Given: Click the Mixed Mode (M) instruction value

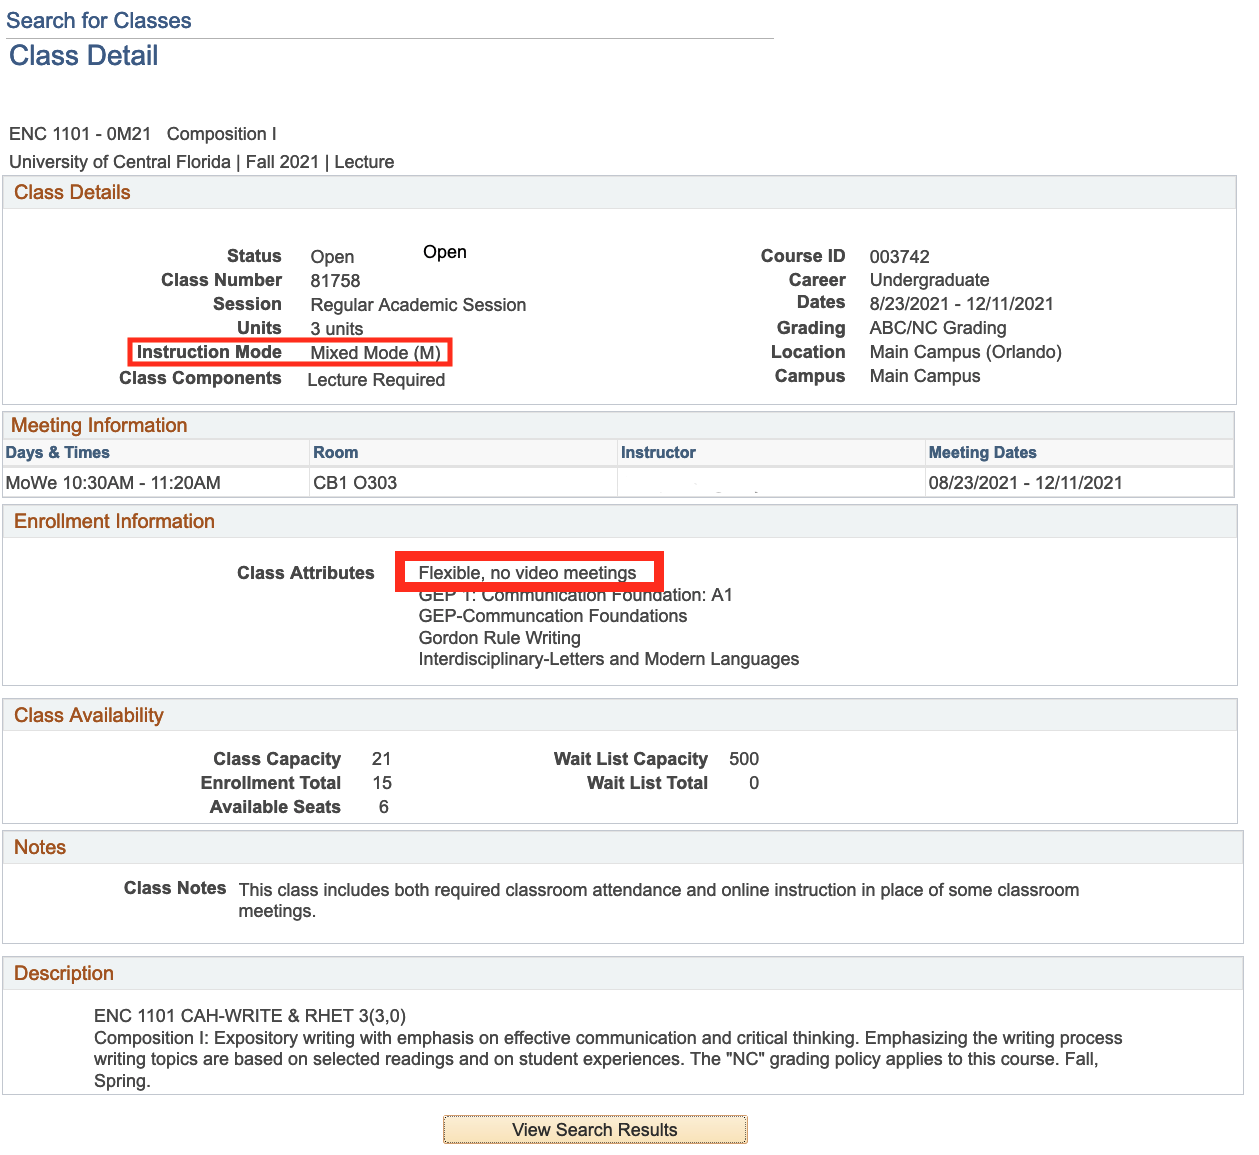Looking at the screenshot, I should [x=375, y=353].
